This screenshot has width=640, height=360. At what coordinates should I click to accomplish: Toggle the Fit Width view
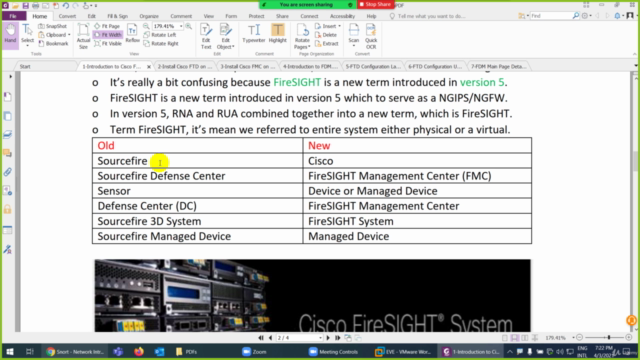pyautogui.click(x=108, y=35)
